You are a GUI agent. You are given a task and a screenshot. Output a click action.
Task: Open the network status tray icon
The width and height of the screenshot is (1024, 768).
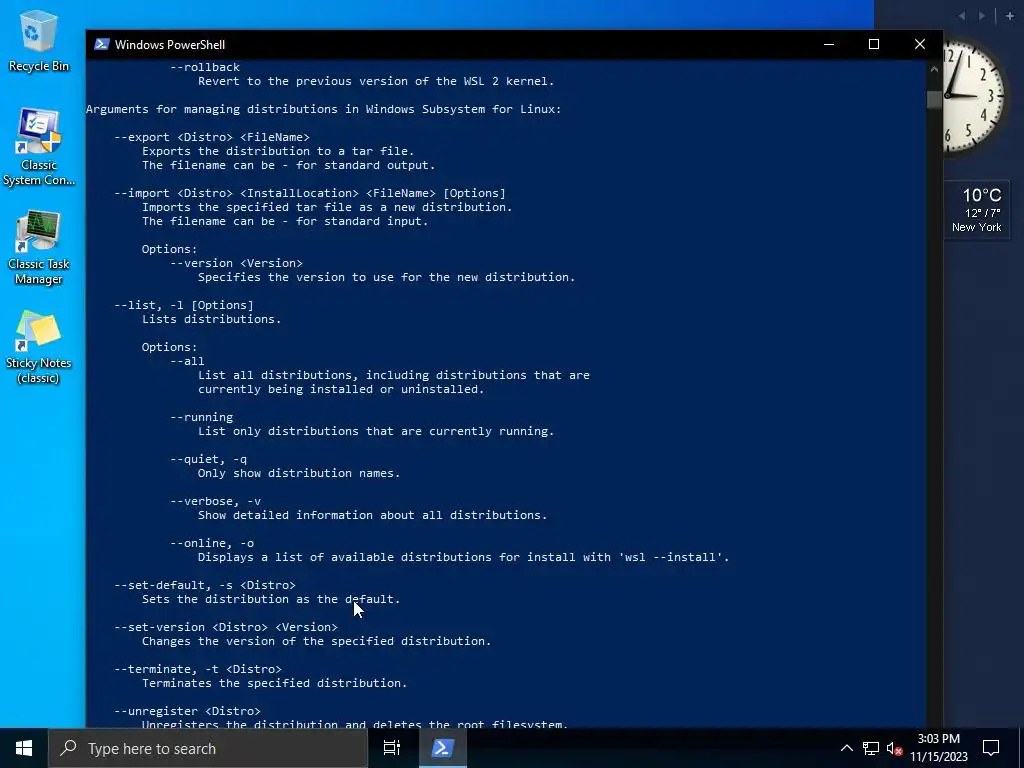pos(871,748)
